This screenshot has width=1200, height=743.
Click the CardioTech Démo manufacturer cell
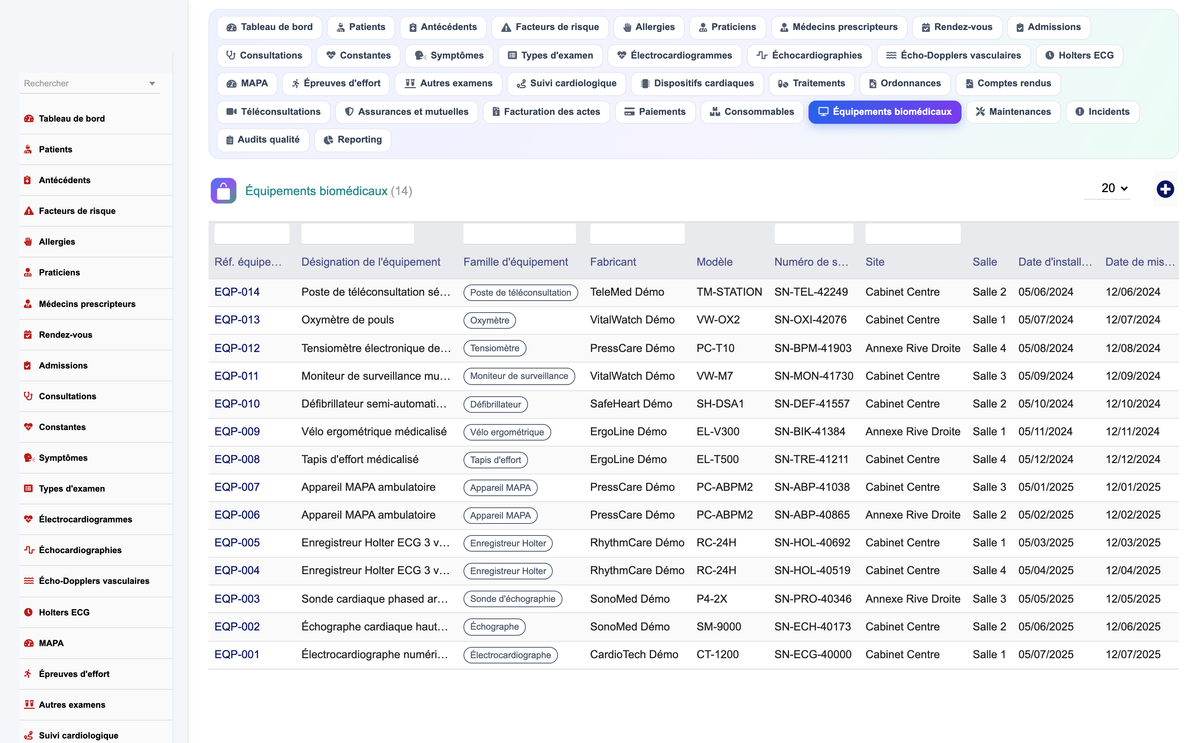click(x=634, y=655)
